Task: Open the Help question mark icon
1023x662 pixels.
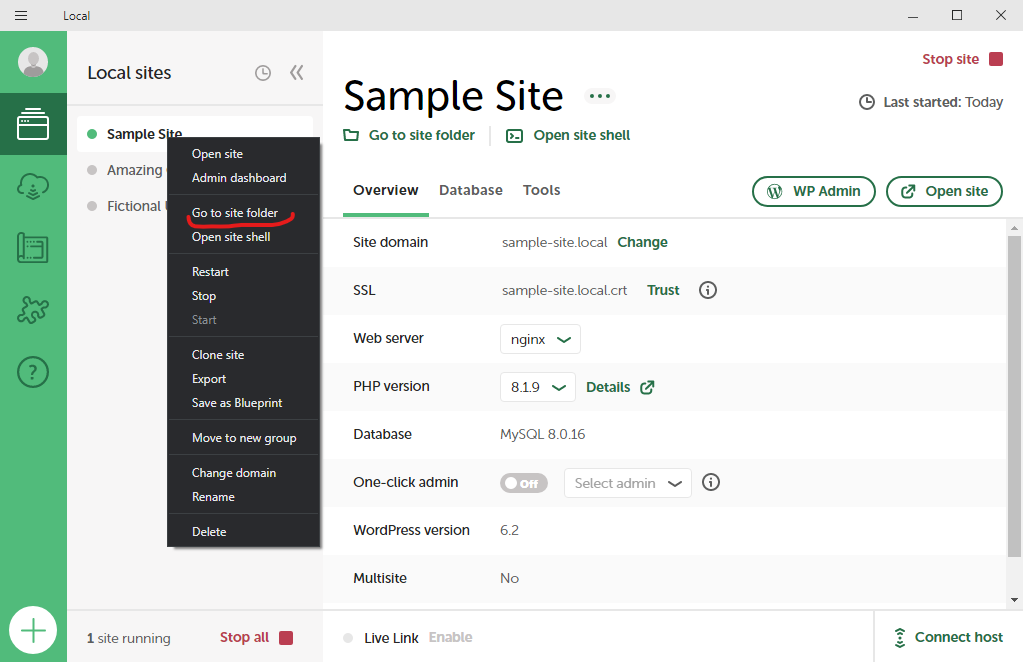Action: point(33,372)
